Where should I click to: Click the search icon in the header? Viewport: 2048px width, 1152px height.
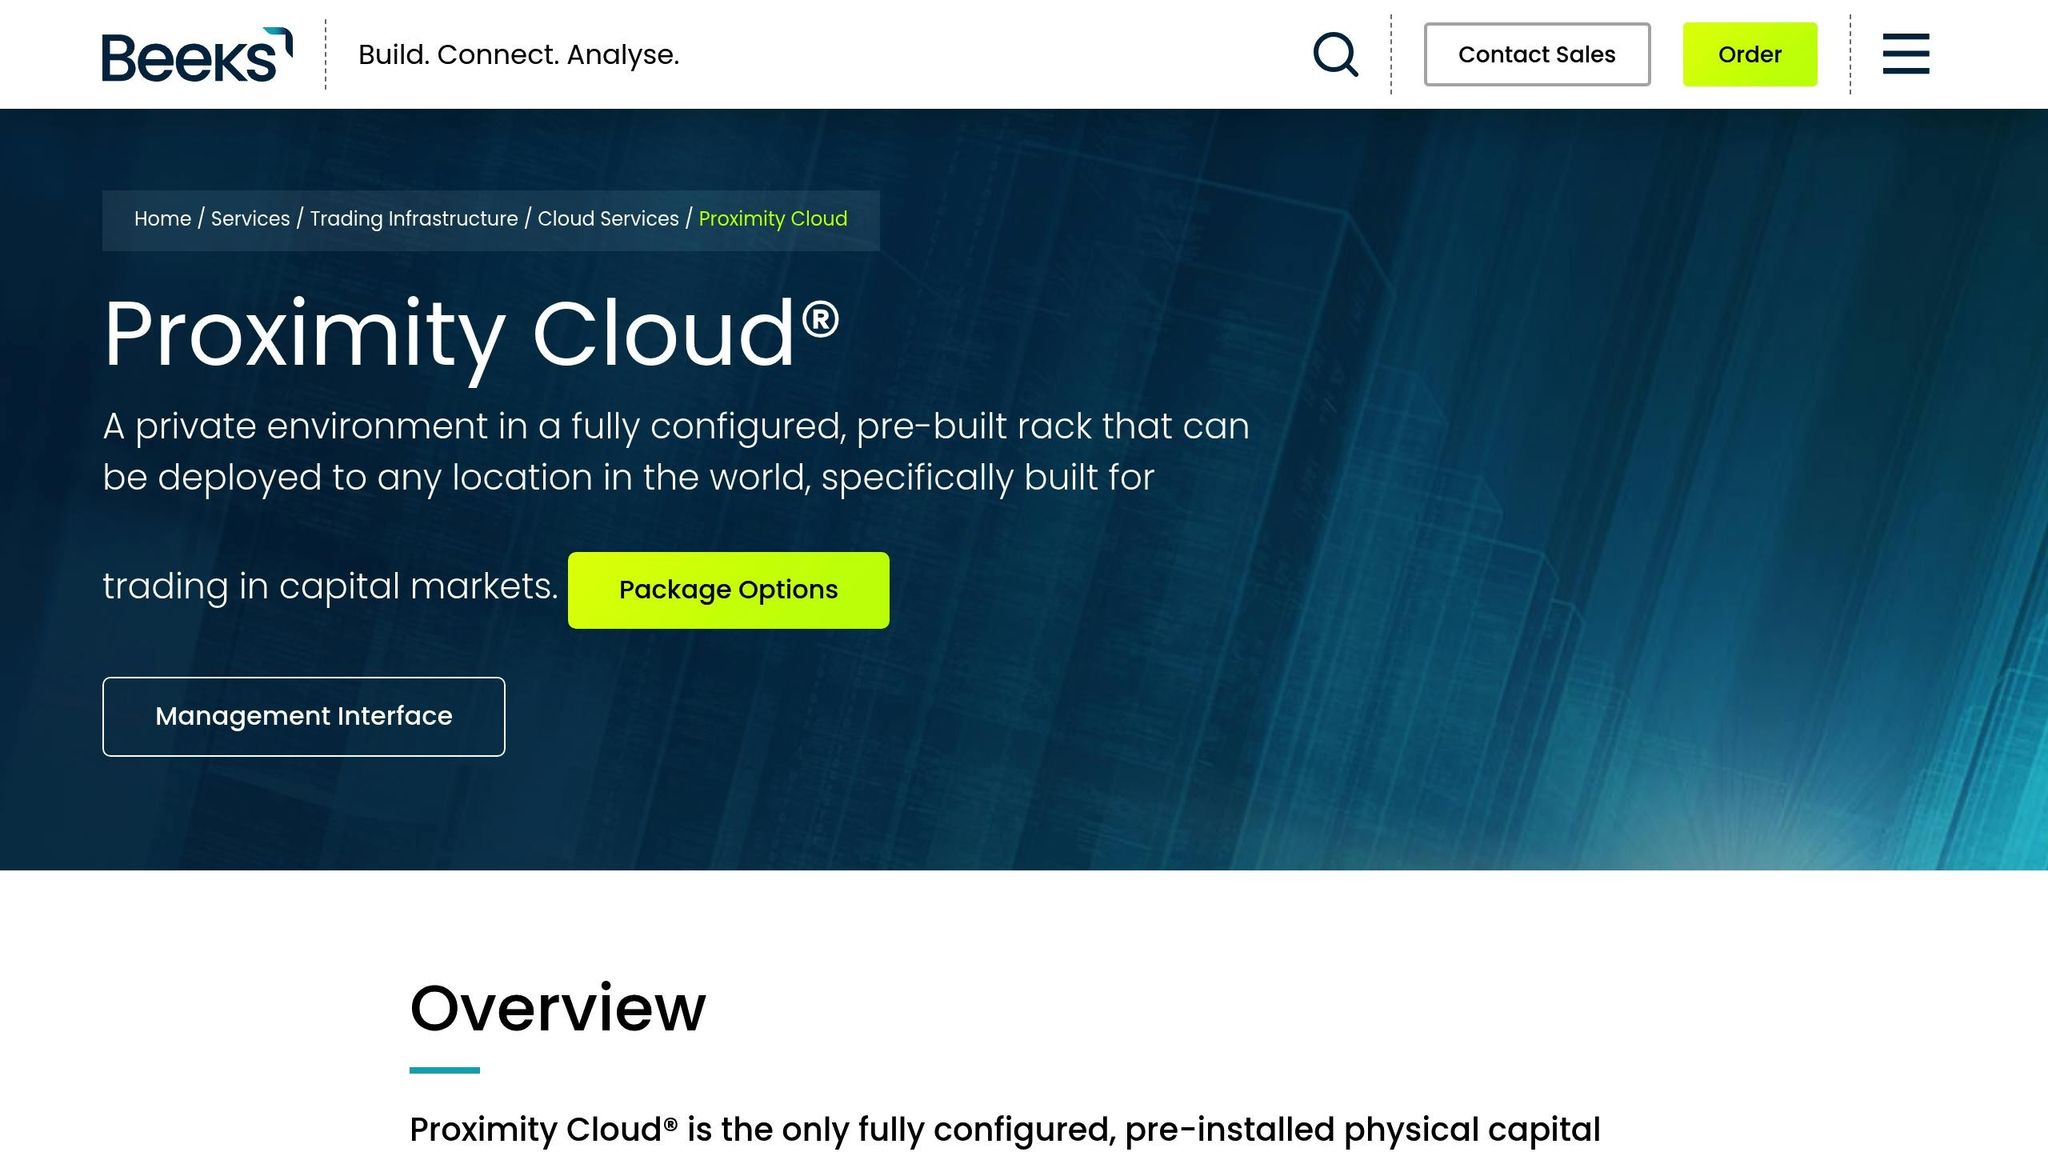(1335, 54)
